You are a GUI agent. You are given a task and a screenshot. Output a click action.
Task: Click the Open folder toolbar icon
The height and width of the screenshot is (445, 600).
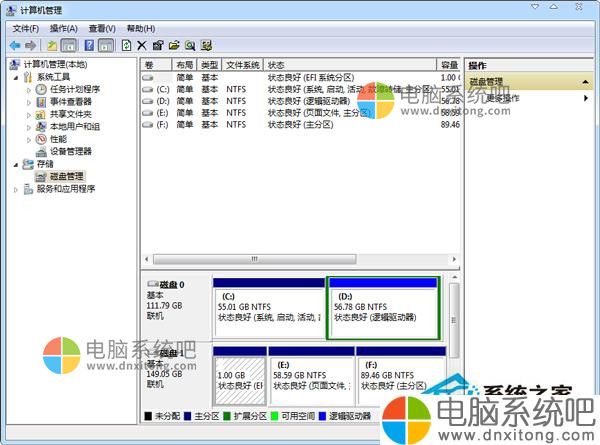pyautogui.click(x=174, y=46)
